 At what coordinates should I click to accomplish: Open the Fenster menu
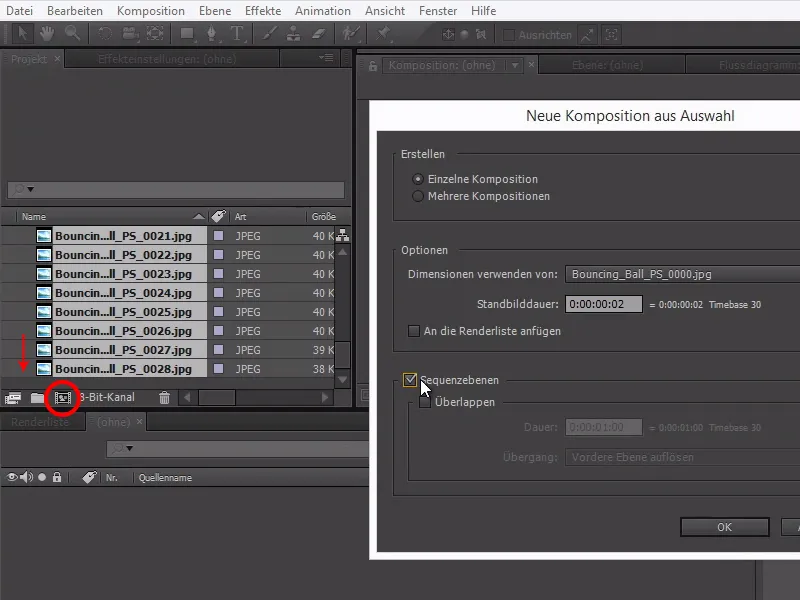click(x=438, y=11)
